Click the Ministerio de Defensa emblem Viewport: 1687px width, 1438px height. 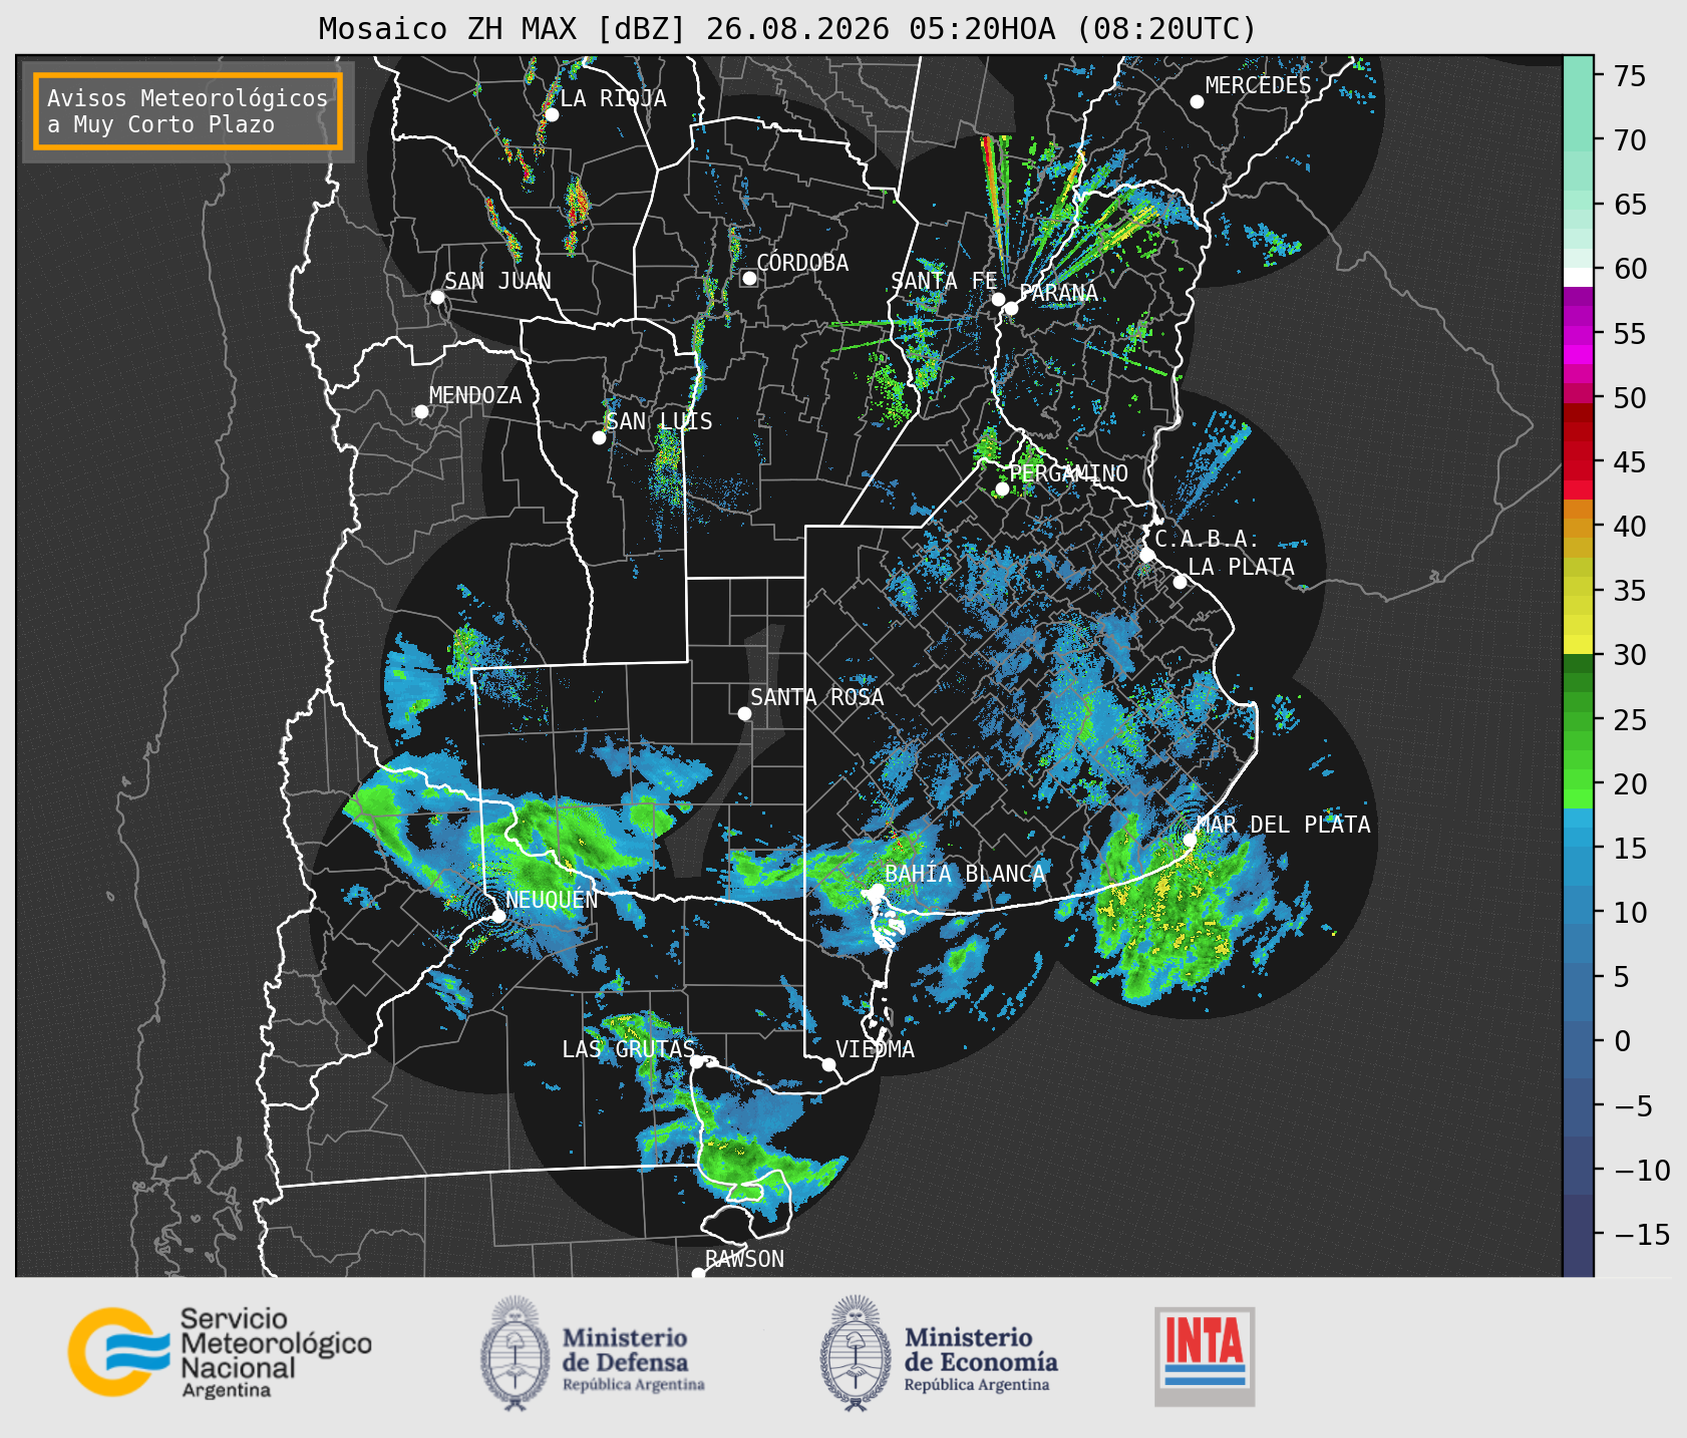[x=514, y=1353]
